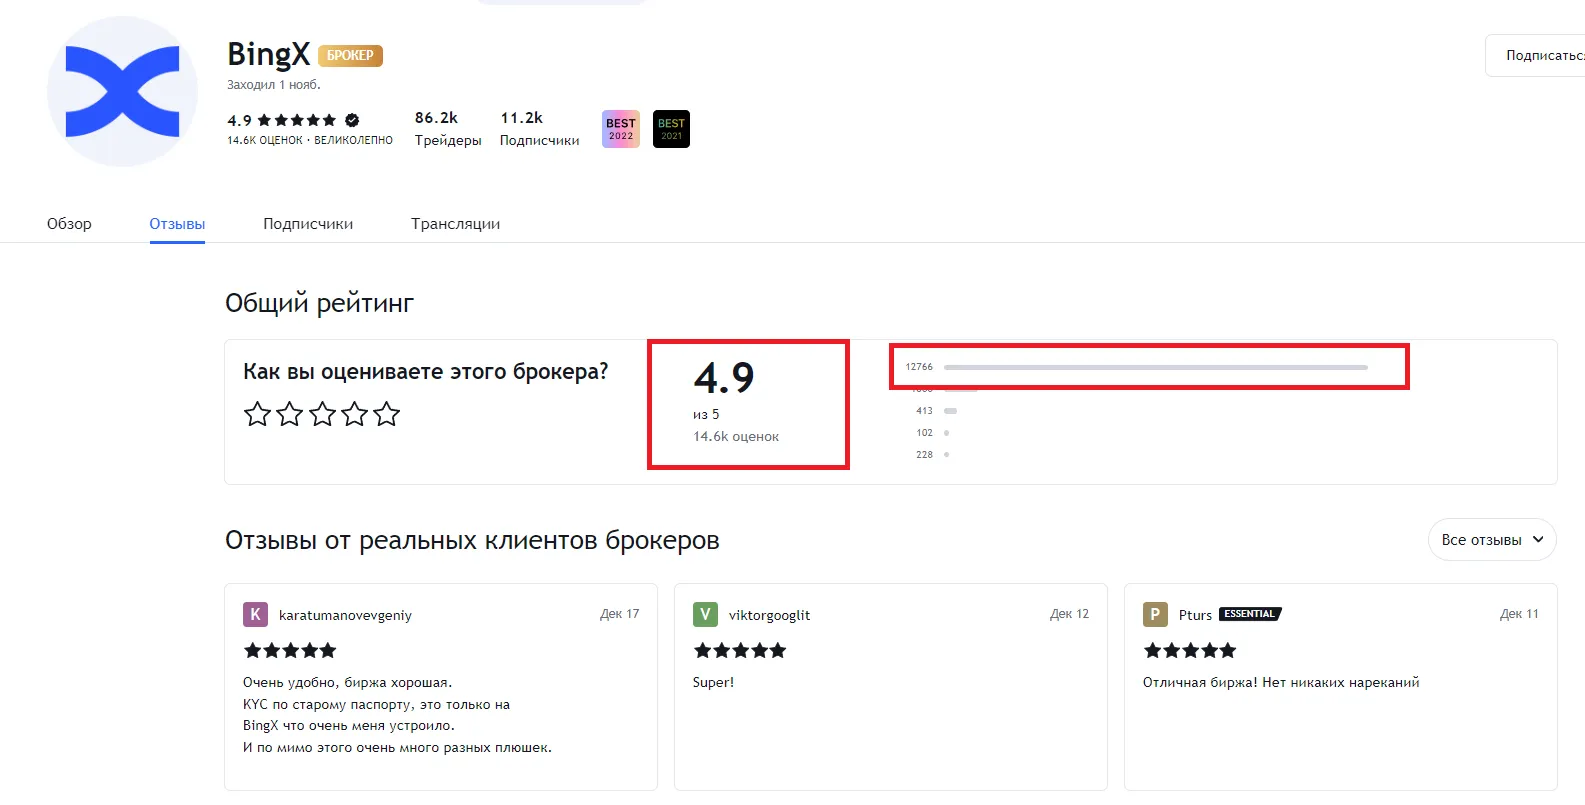Select the Отзывы tab
1585x805 pixels.
coord(177,224)
